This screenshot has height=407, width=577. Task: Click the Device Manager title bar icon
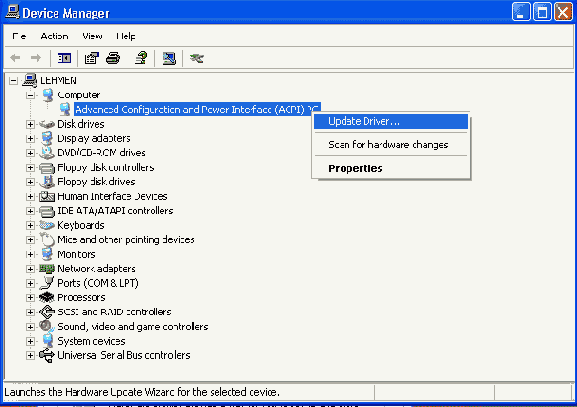tap(12, 12)
